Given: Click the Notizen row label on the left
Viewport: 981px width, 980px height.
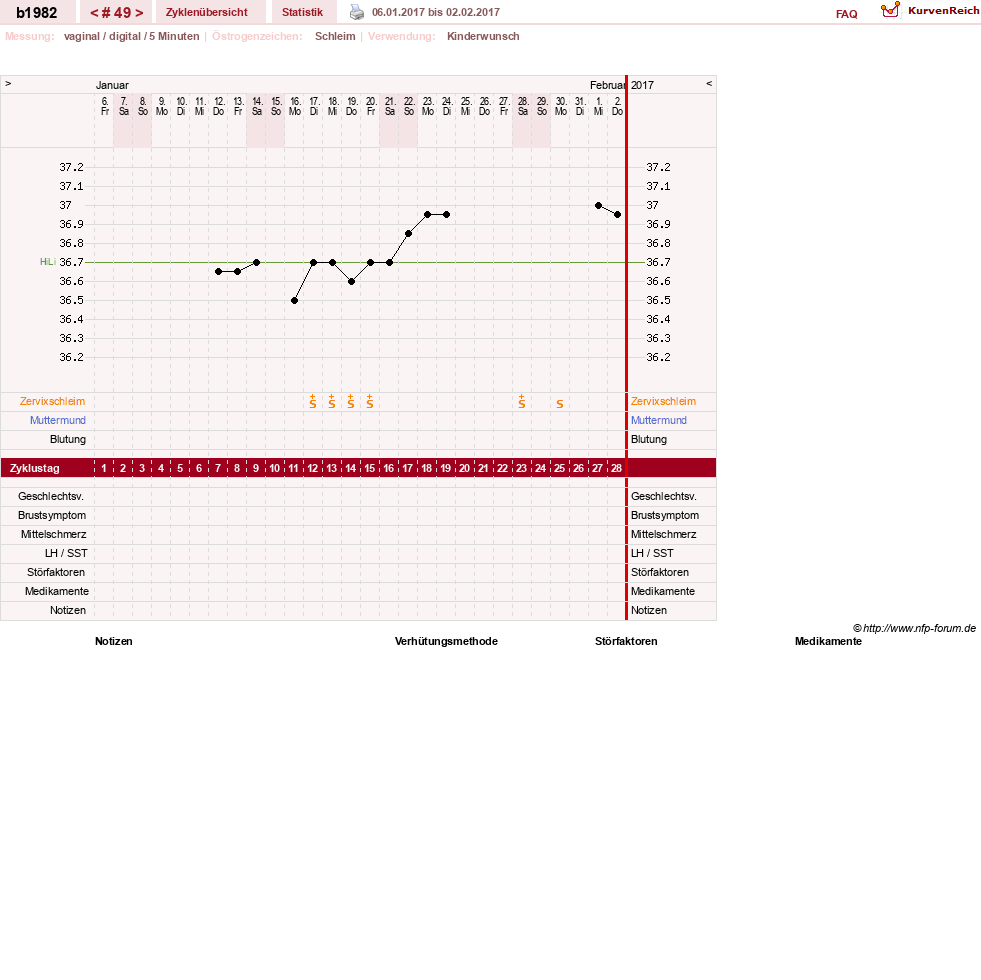Looking at the screenshot, I should pyautogui.click(x=68, y=610).
